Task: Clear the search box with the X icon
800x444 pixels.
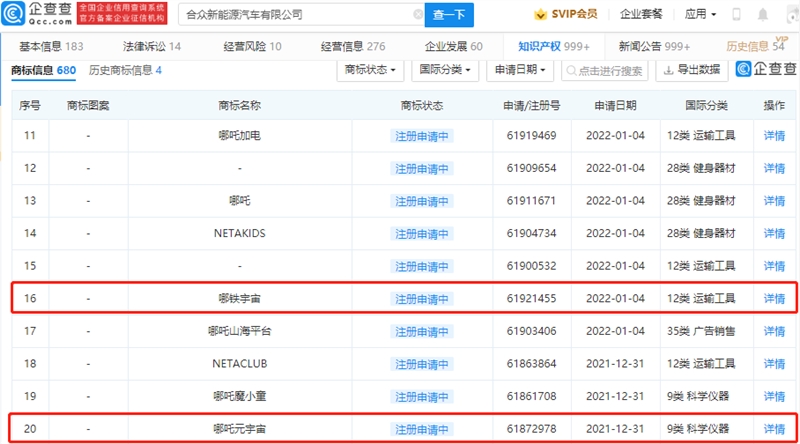Action: [x=418, y=14]
